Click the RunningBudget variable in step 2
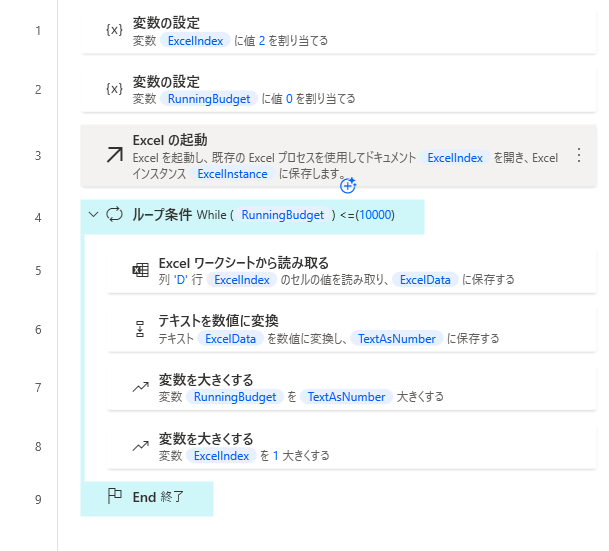 click(x=209, y=99)
